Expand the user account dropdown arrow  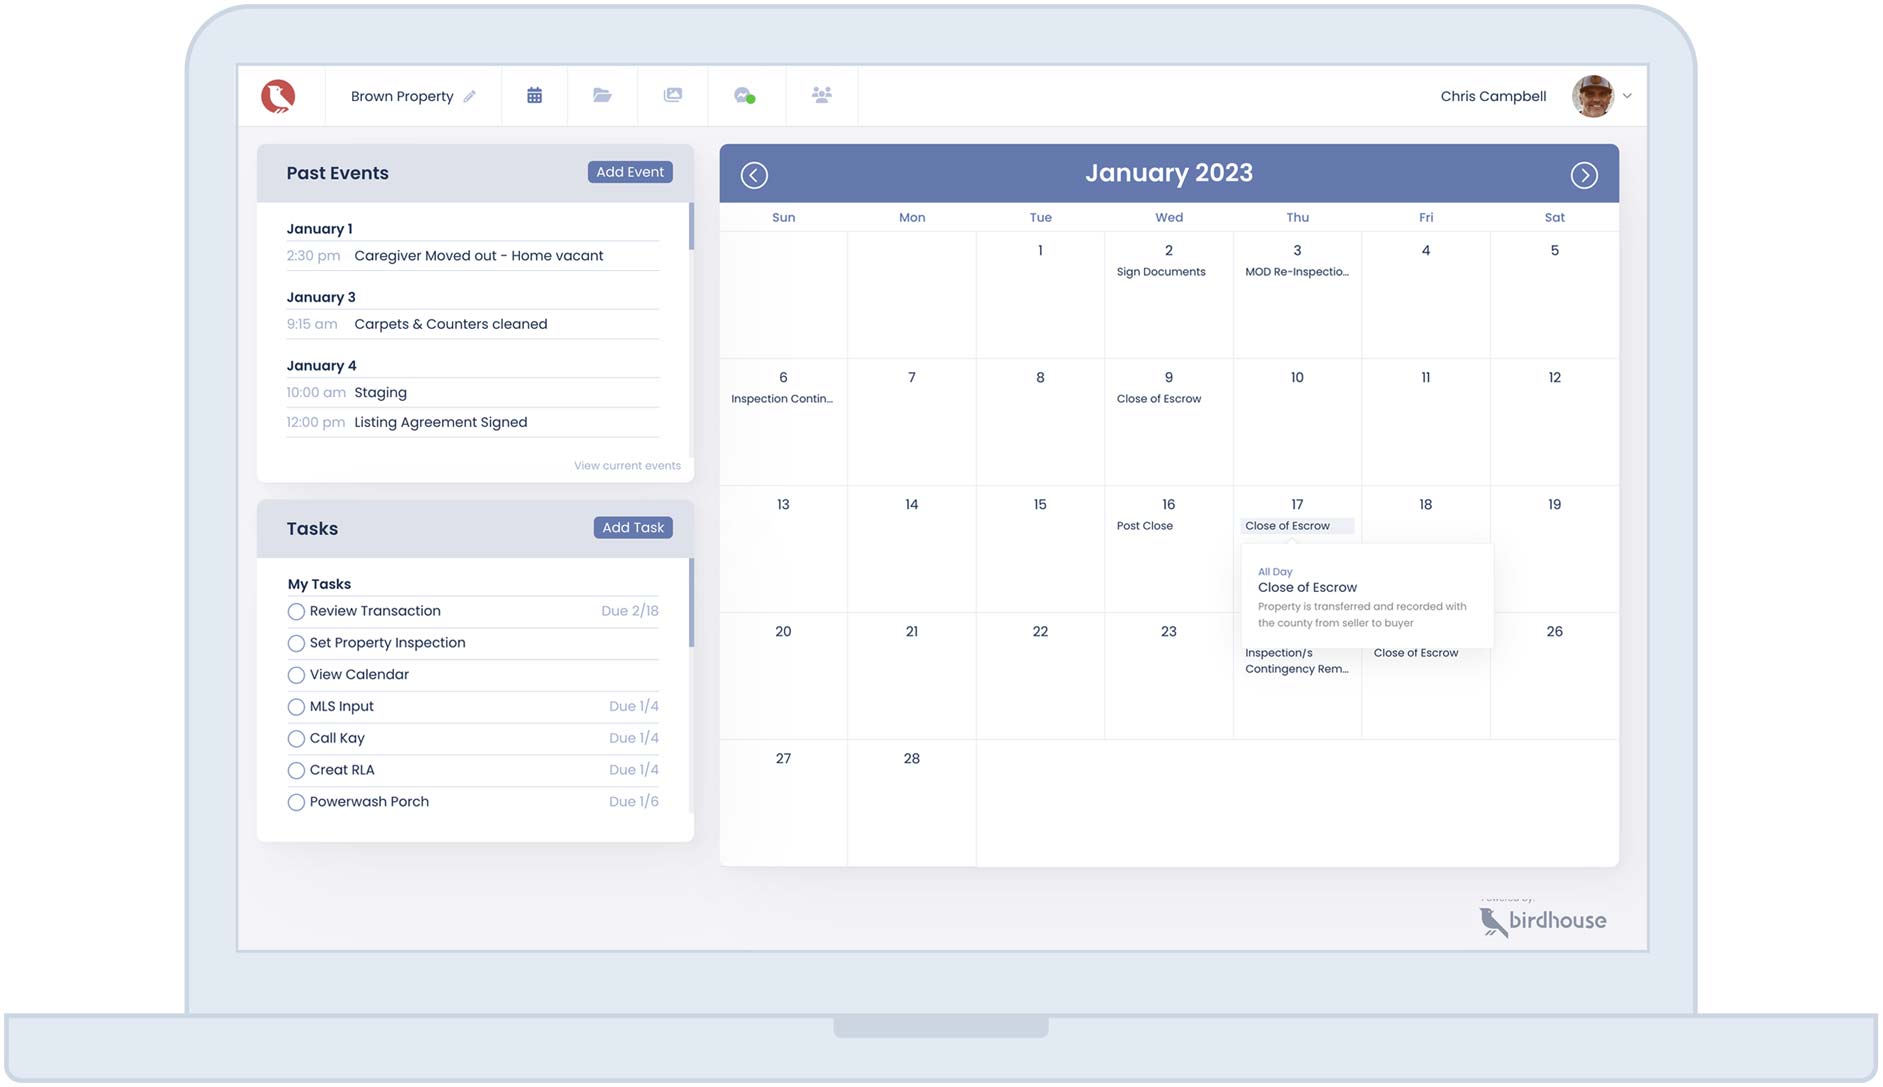(1627, 97)
